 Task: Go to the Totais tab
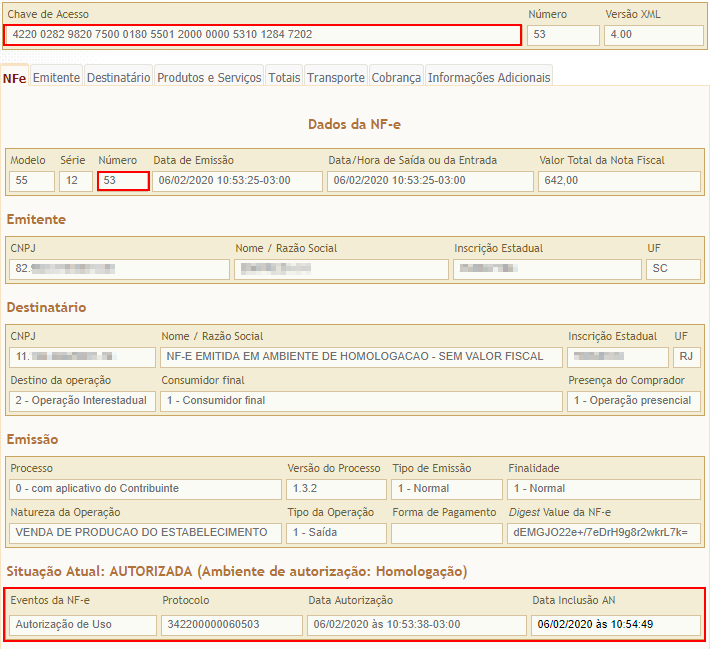pos(284,77)
